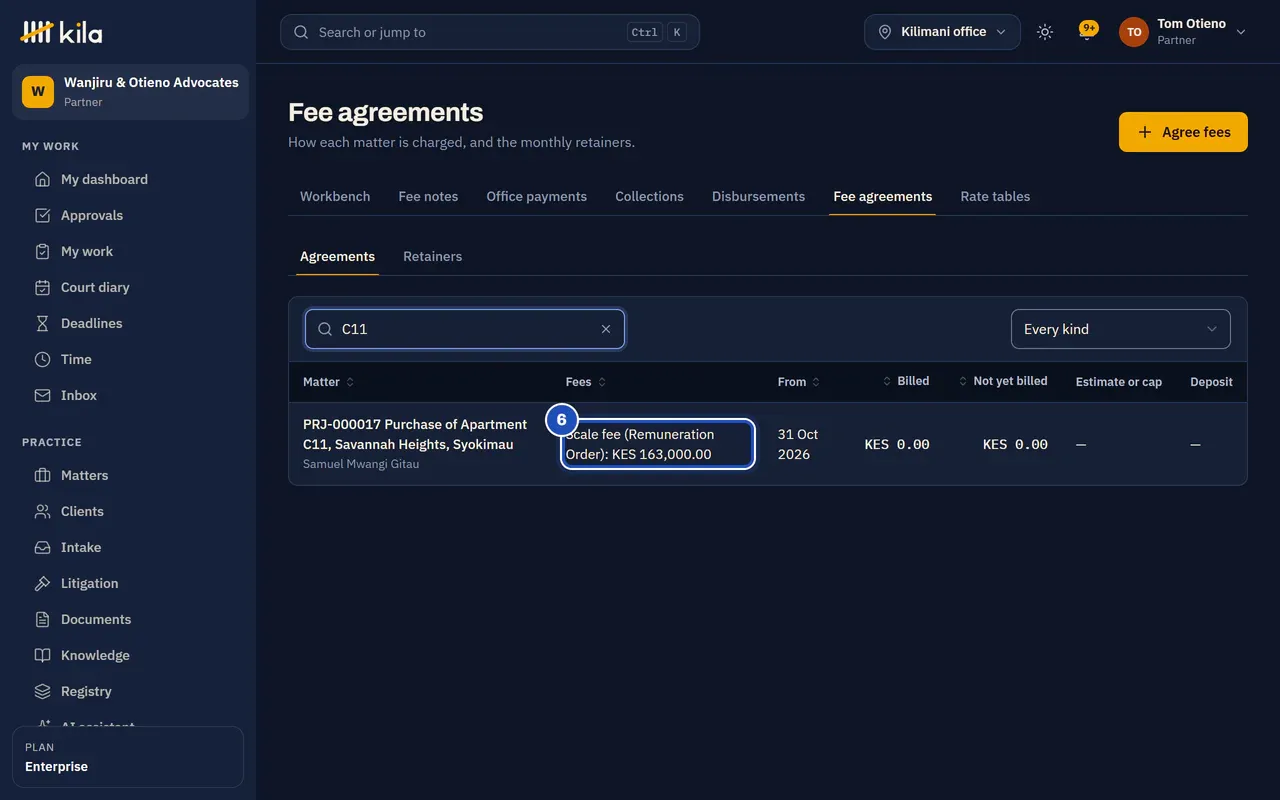
Task: Open the Office payments tab
Action: tap(537, 197)
